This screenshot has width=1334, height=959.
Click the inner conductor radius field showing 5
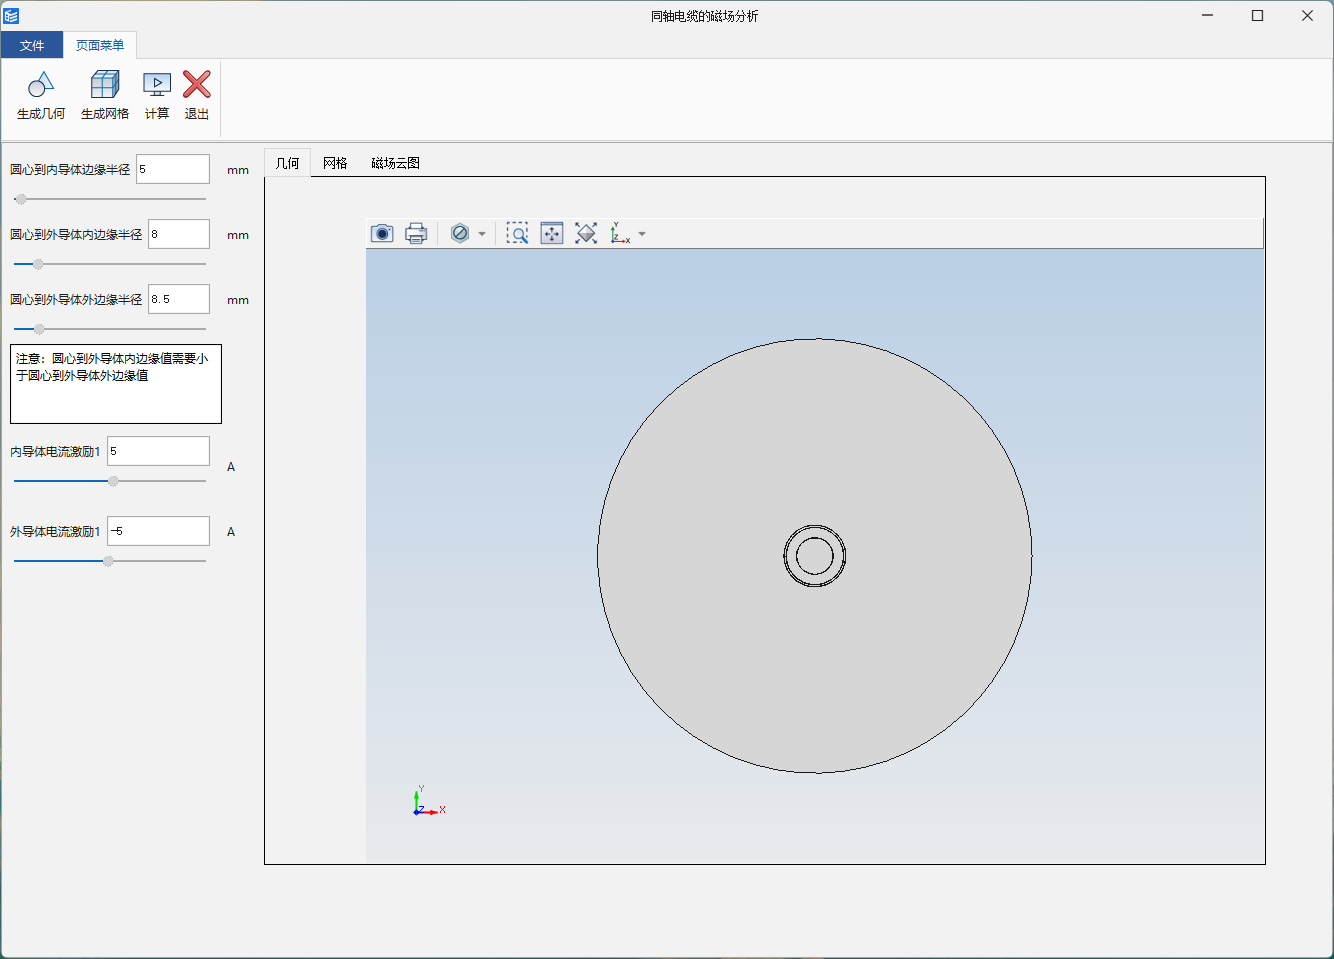pos(173,169)
